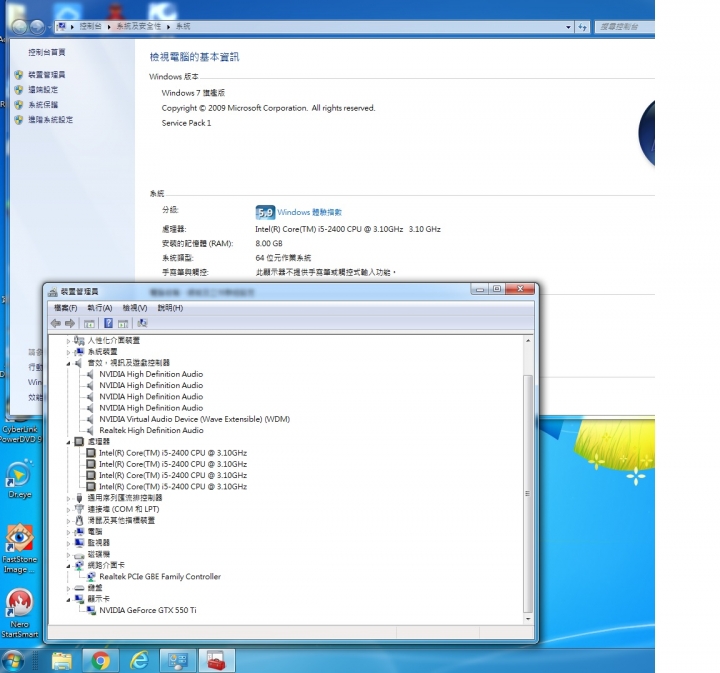Open the 裝置管理員 sidebar link
Image resolution: width=720 pixels, height=673 pixels.
(x=46, y=74)
